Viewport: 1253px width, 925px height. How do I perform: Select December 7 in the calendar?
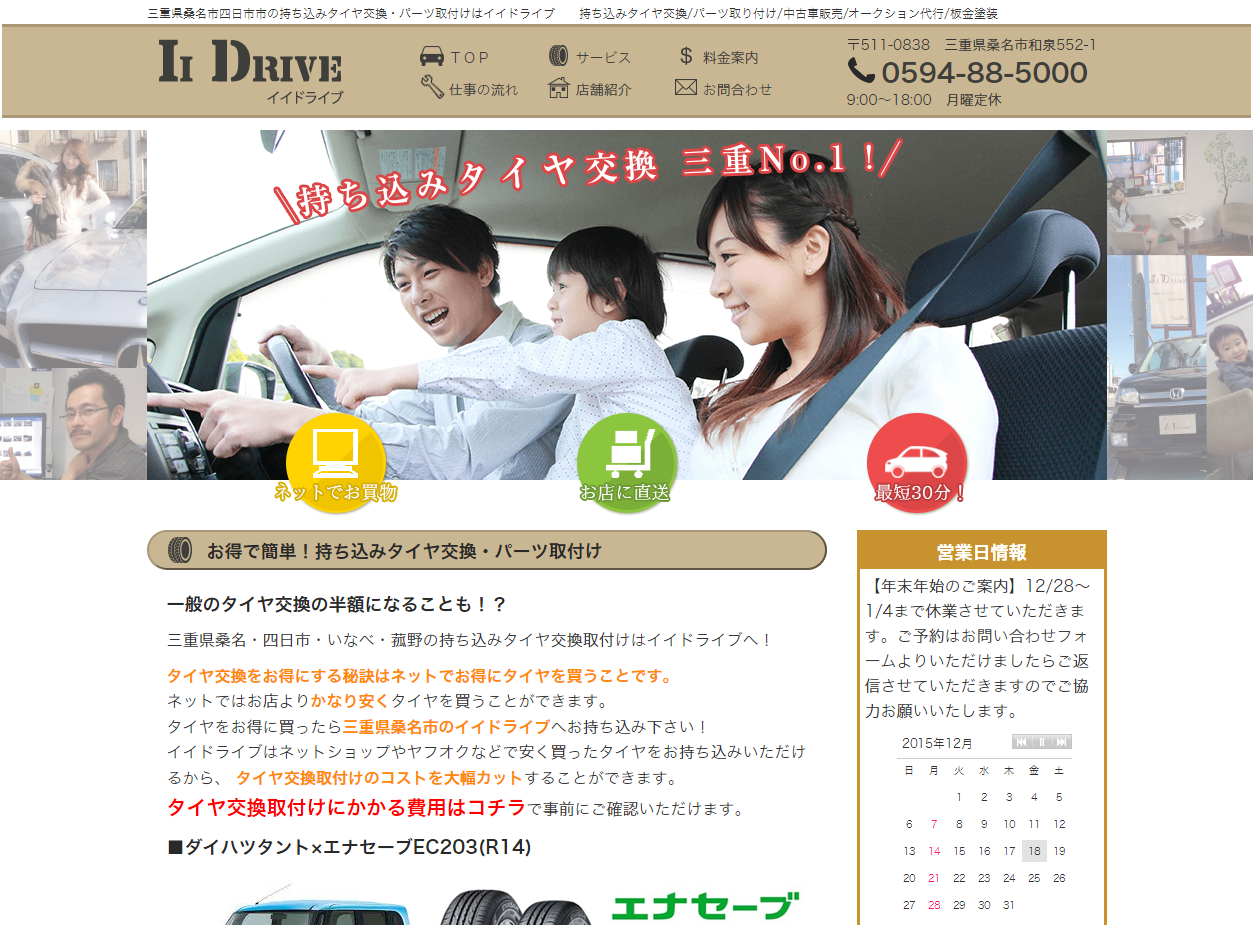(x=934, y=824)
